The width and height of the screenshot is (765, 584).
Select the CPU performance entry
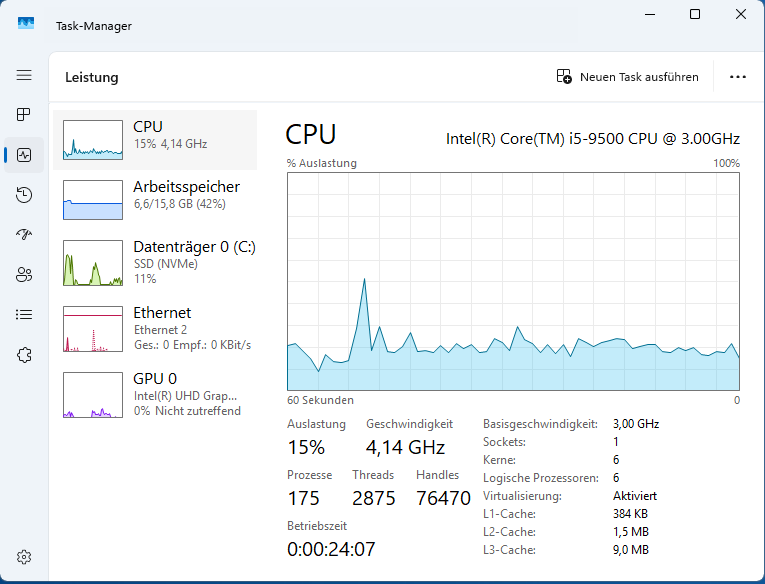(155, 140)
